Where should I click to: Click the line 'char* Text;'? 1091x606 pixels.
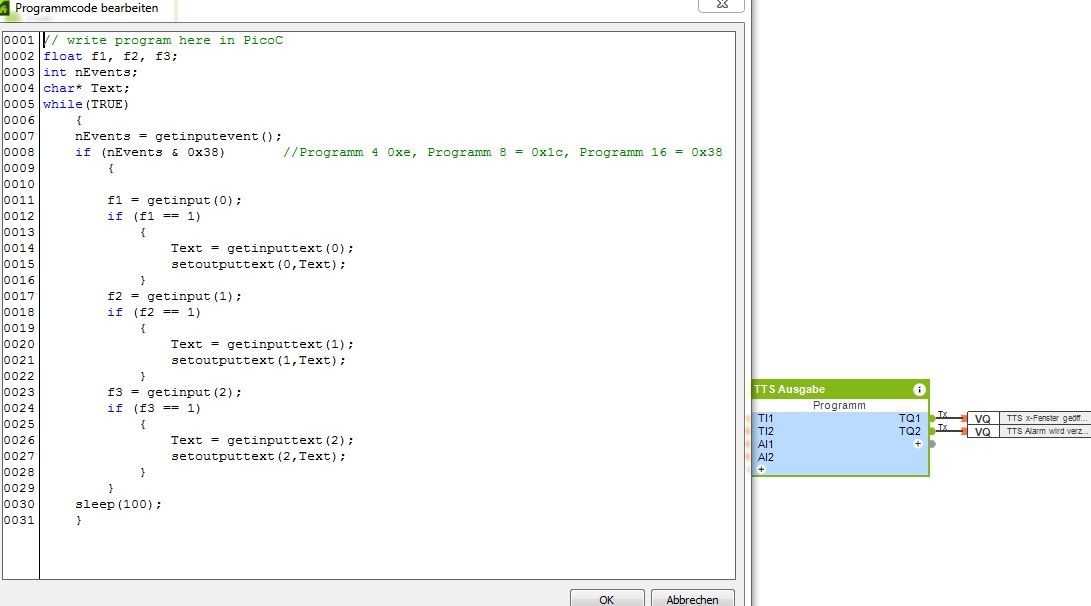(86, 88)
